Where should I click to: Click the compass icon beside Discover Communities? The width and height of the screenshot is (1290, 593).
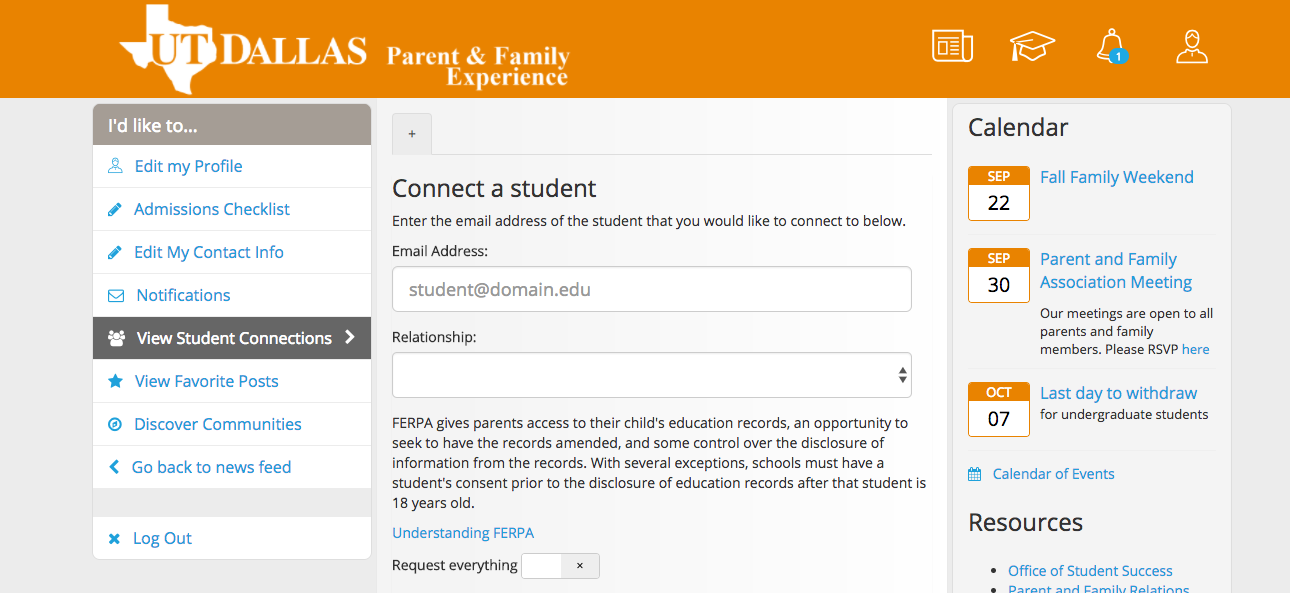point(115,424)
